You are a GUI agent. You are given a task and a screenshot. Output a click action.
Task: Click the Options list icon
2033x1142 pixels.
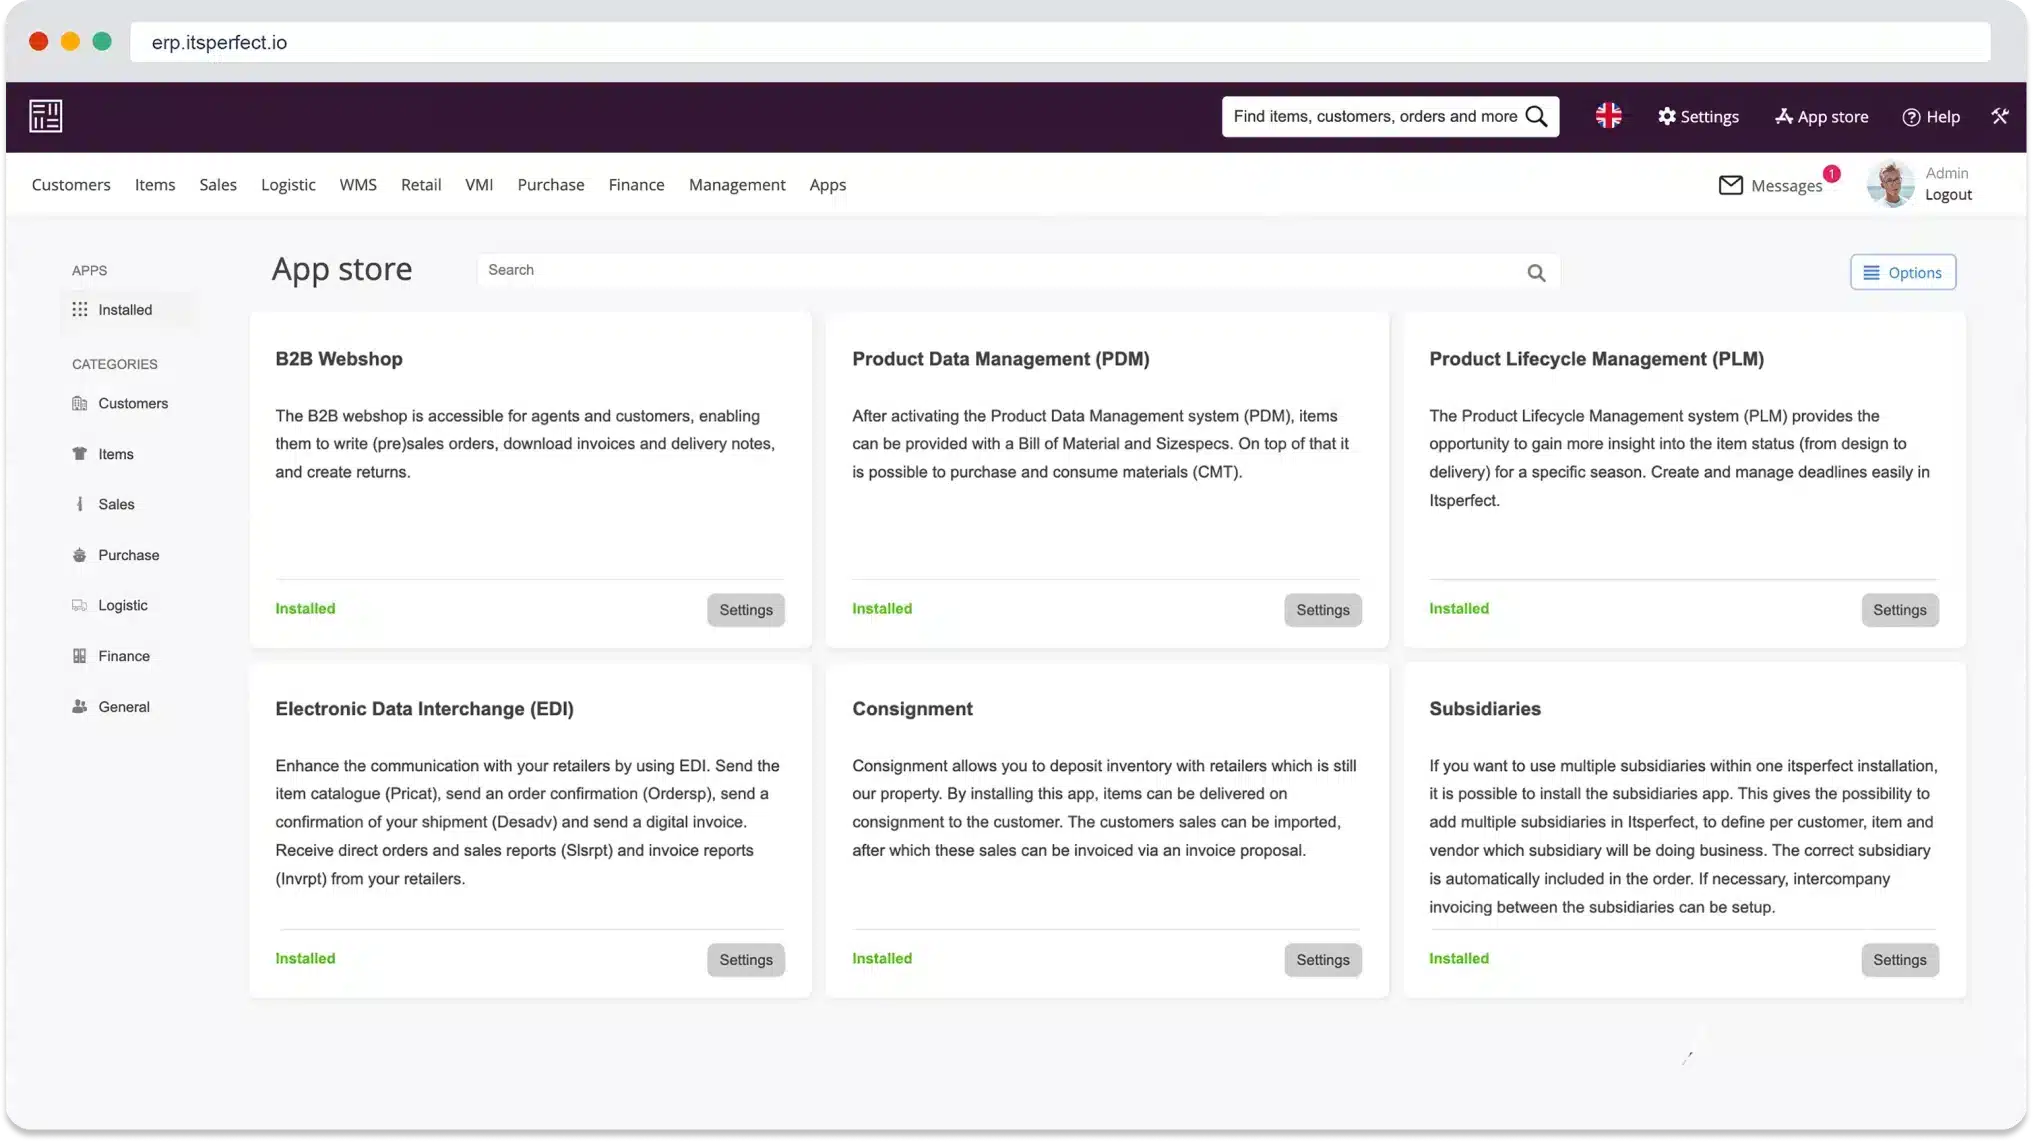(1871, 273)
